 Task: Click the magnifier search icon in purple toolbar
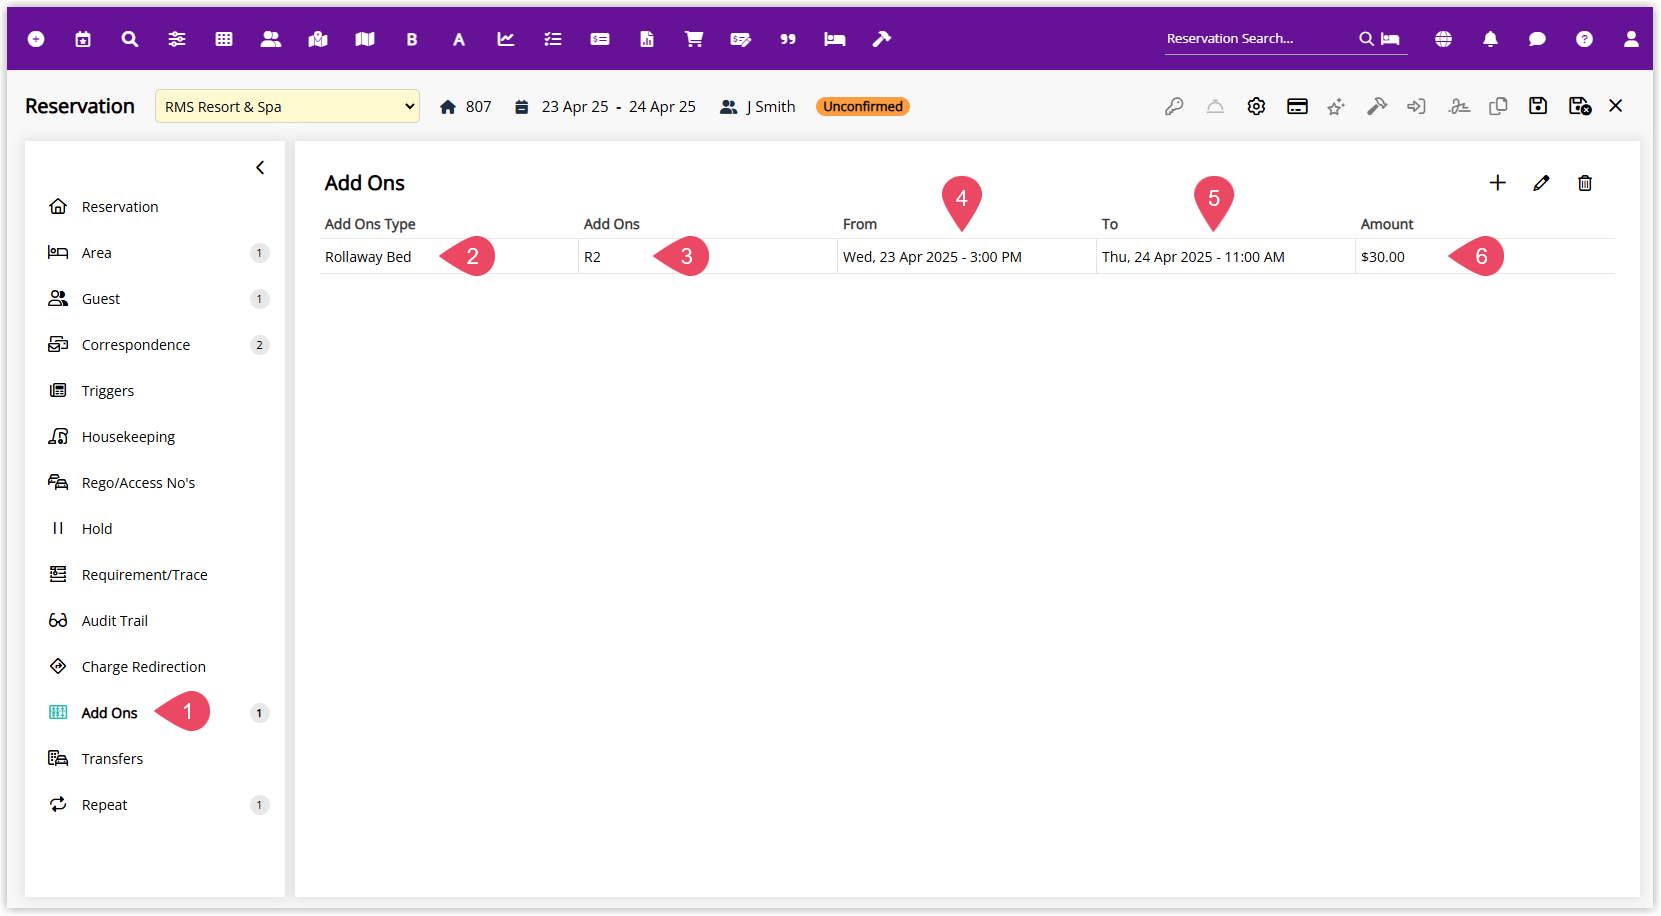(130, 39)
